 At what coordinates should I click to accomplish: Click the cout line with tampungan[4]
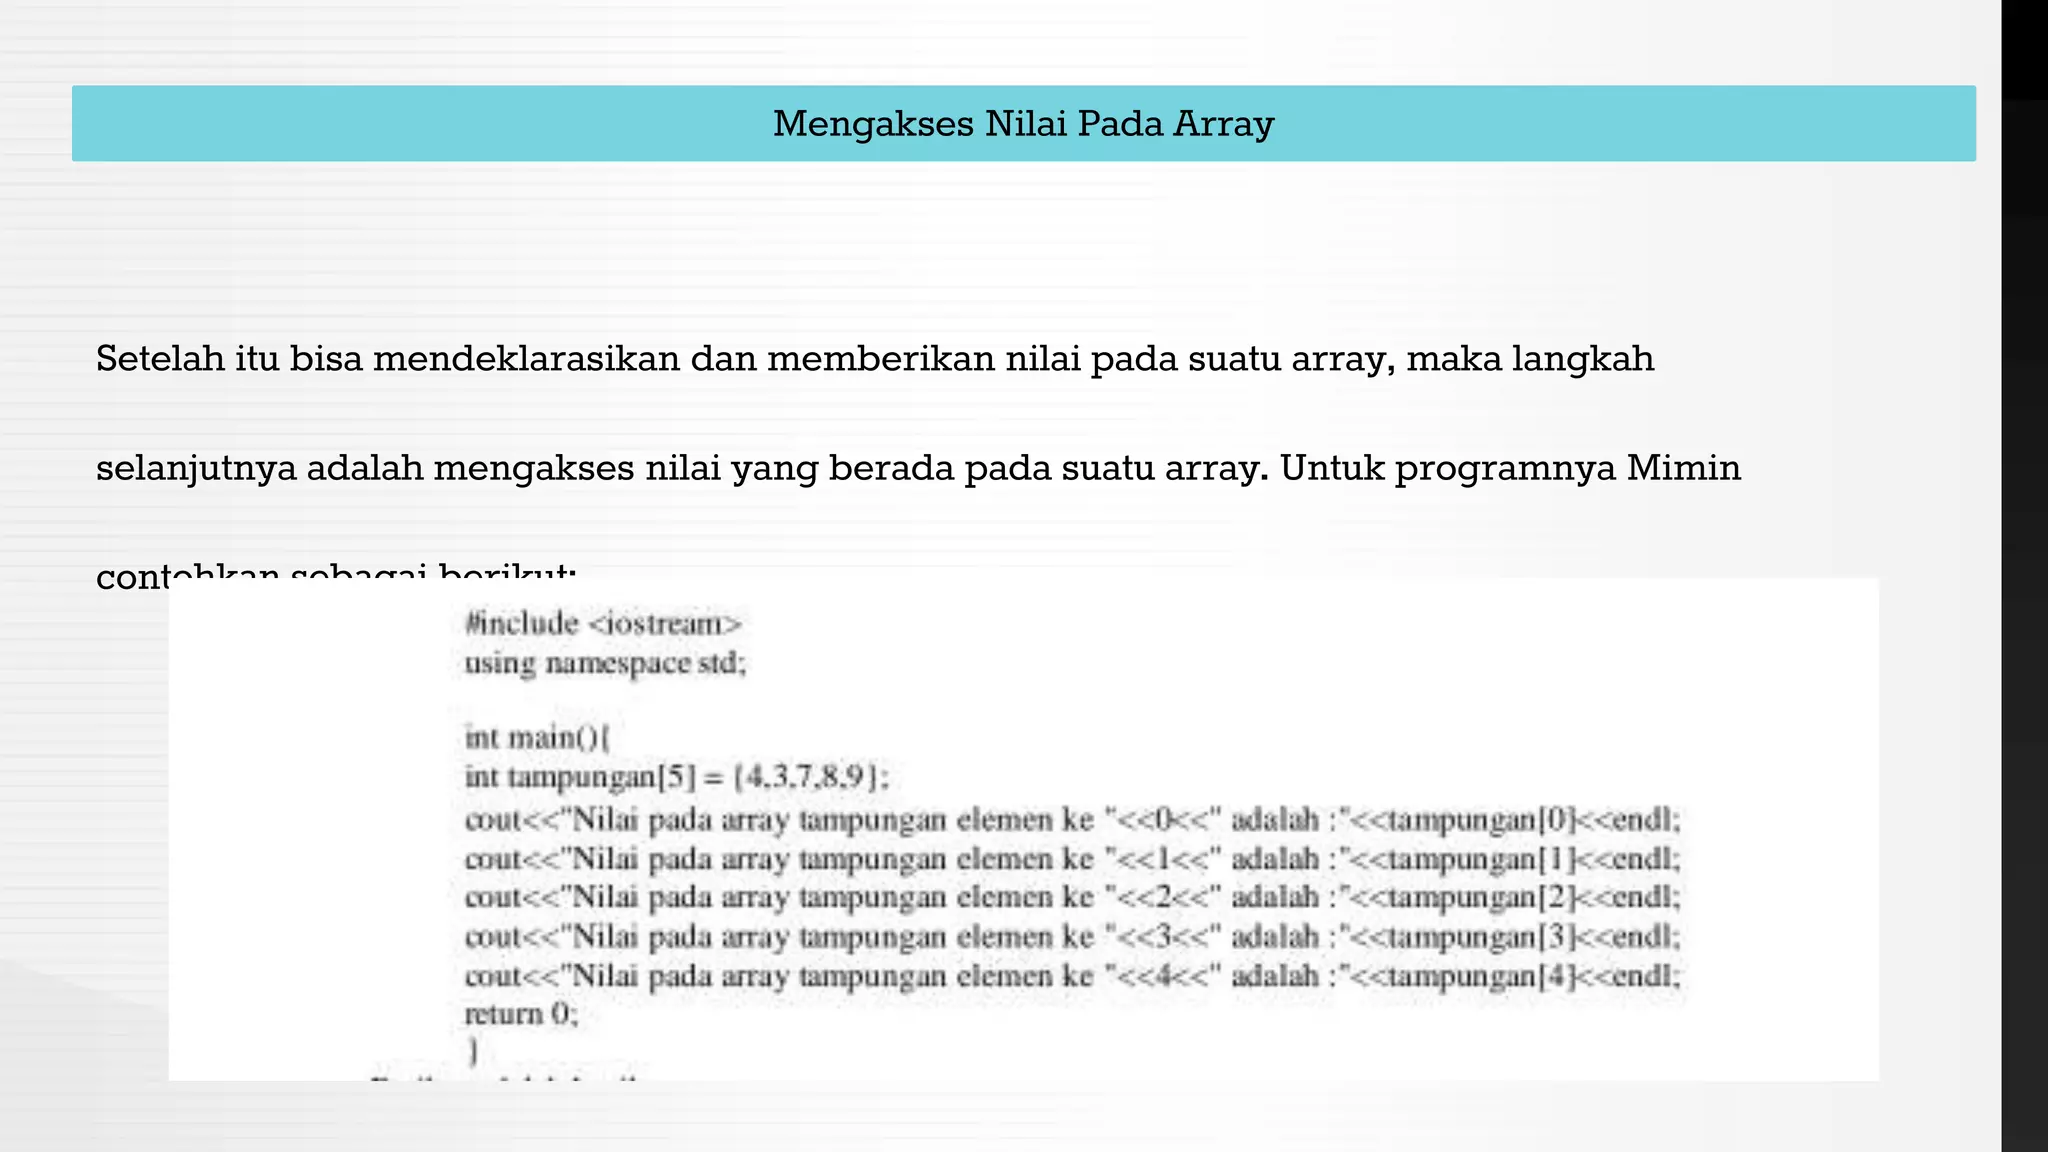pyautogui.click(x=1073, y=976)
